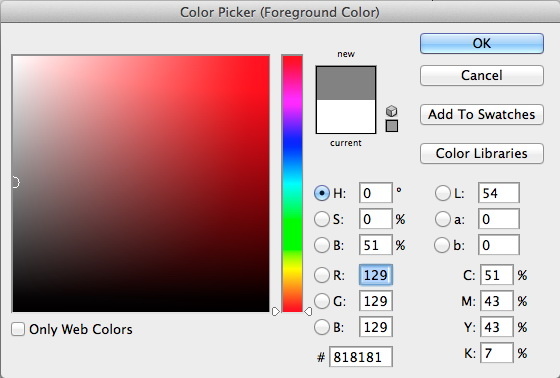Select the R red radio button
This screenshot has height=378, width=560.
[321, 275]
